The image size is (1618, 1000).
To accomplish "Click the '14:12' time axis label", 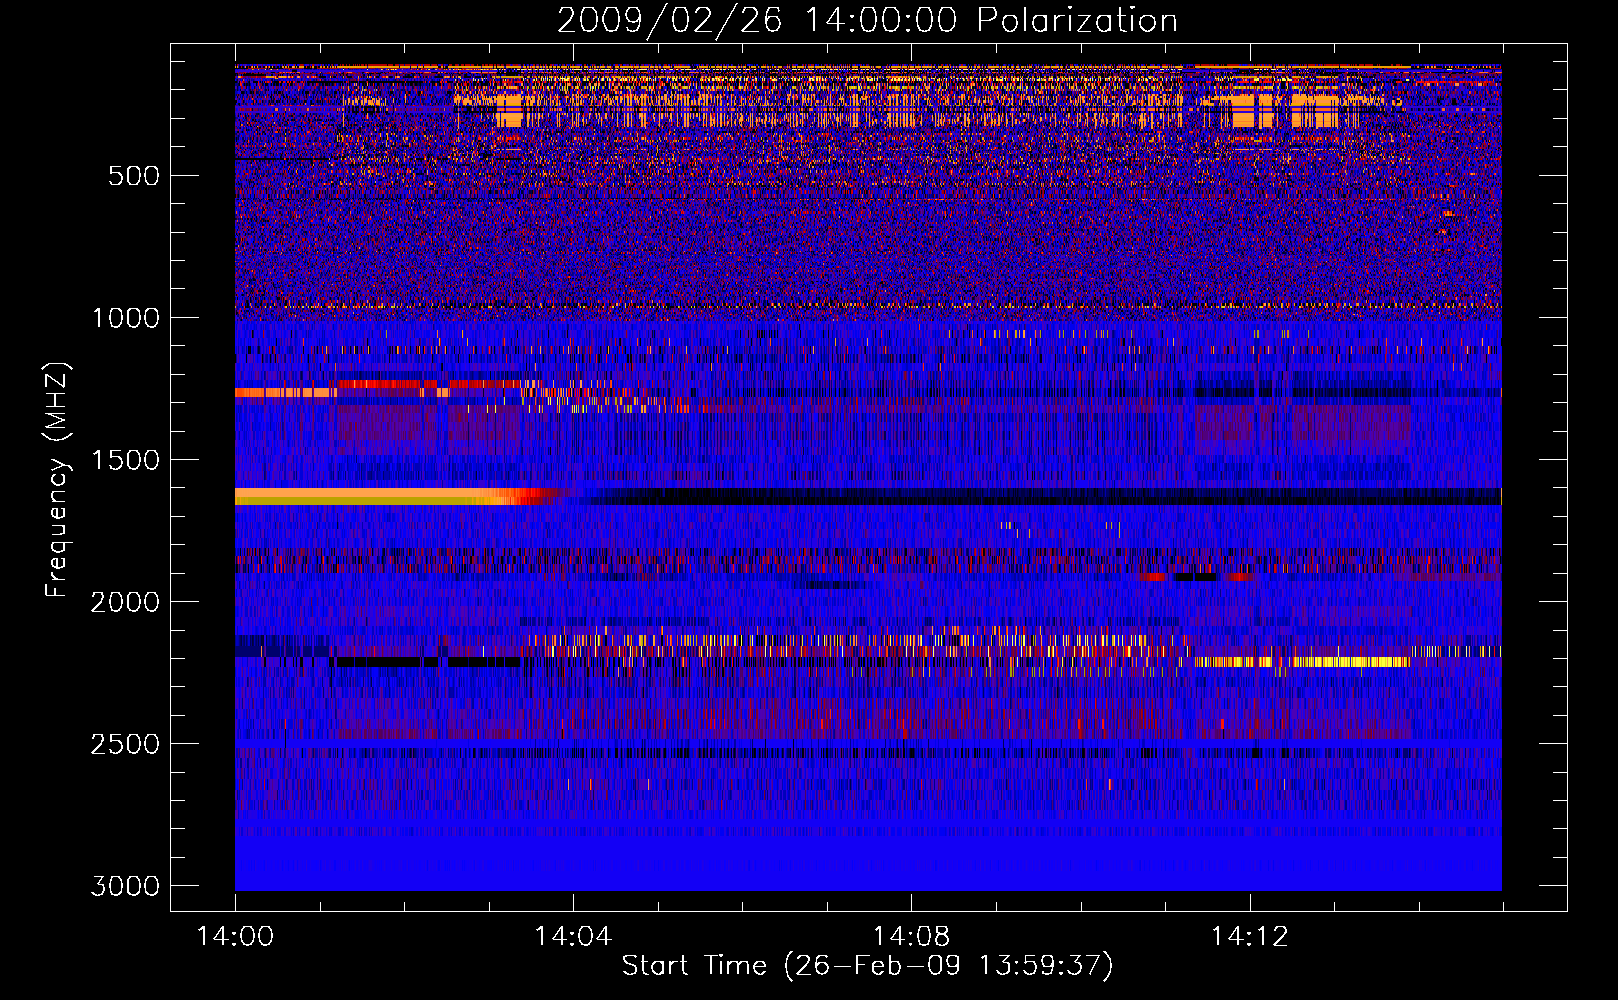I will point(1249,937).
